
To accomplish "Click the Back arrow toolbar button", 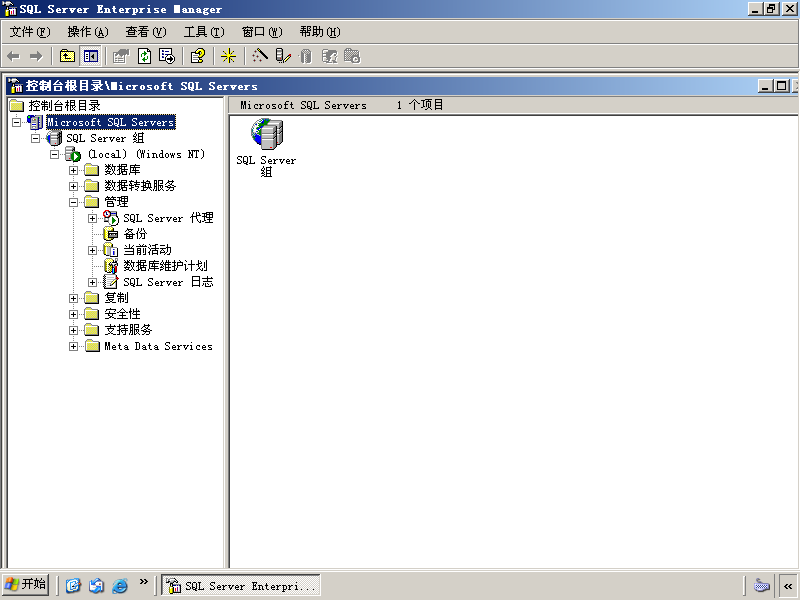I will 14,56.
